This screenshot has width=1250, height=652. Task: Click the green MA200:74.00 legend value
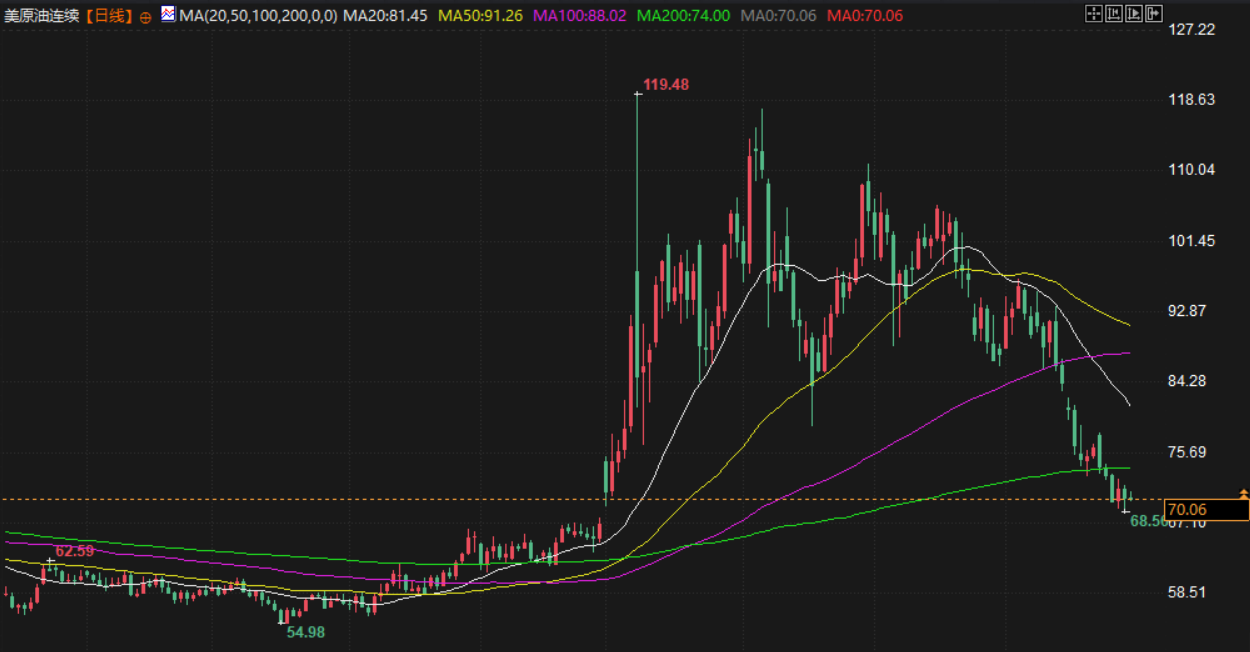[x=683, y=16]
